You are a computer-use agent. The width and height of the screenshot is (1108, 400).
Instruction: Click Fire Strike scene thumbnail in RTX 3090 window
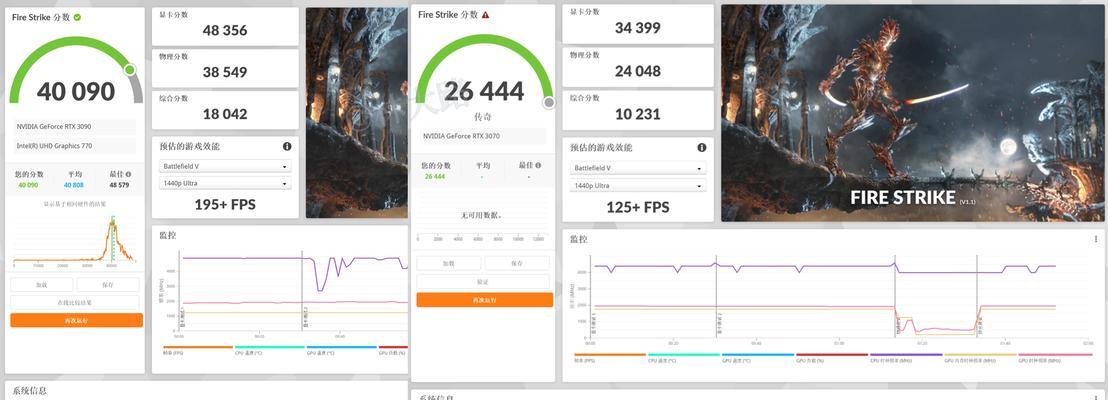click(x=357, y=113)
